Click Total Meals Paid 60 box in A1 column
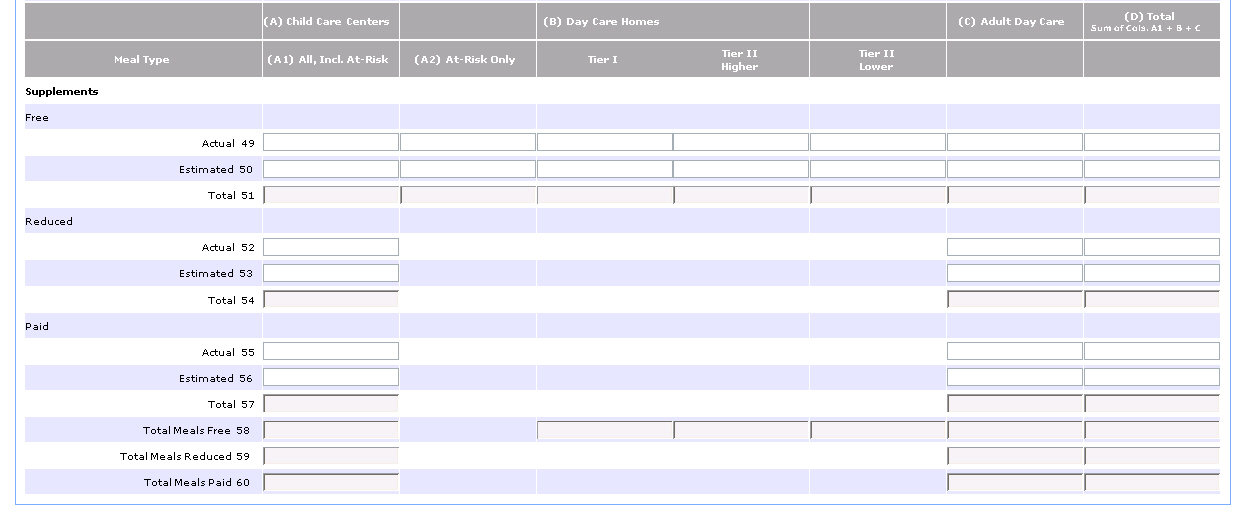This screenshot has width=1255, height=523. tap(331, 483)
